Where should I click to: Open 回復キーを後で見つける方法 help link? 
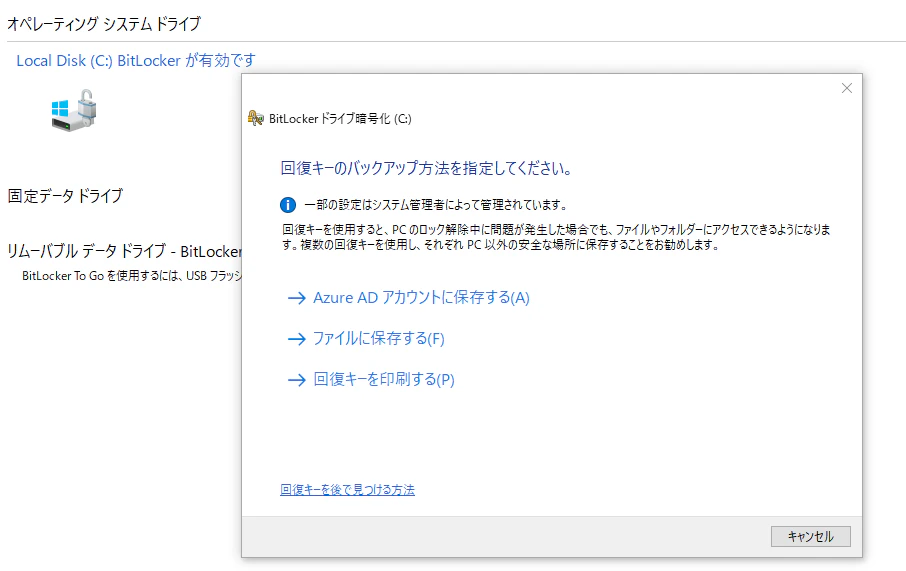(x=347, y=490)
